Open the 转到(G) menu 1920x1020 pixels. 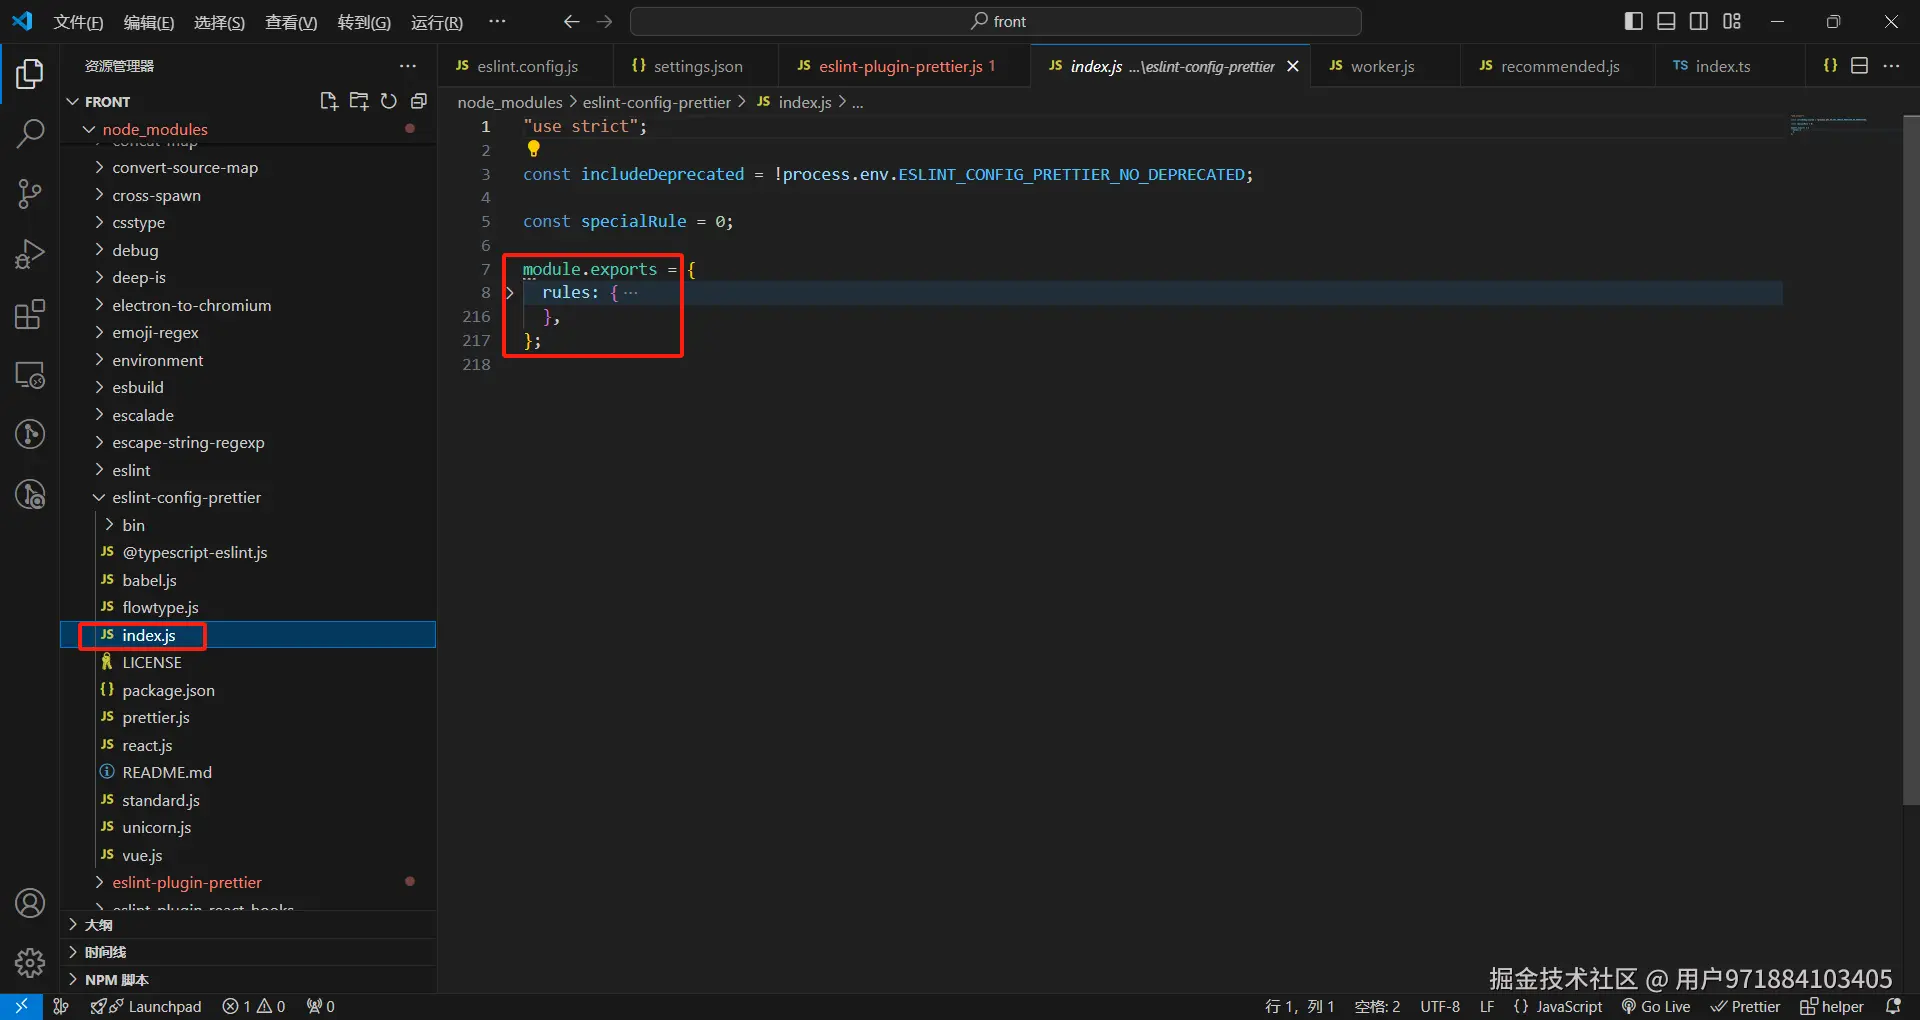(364, 22)
